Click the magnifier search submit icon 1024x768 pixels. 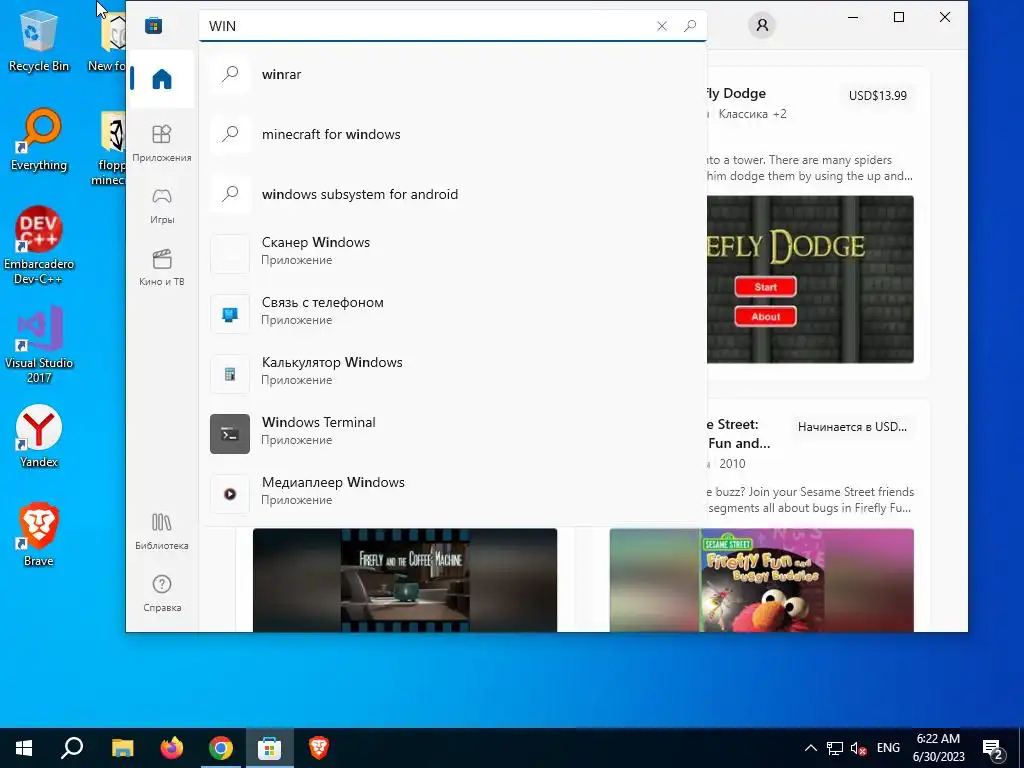(x=690, y=26)
